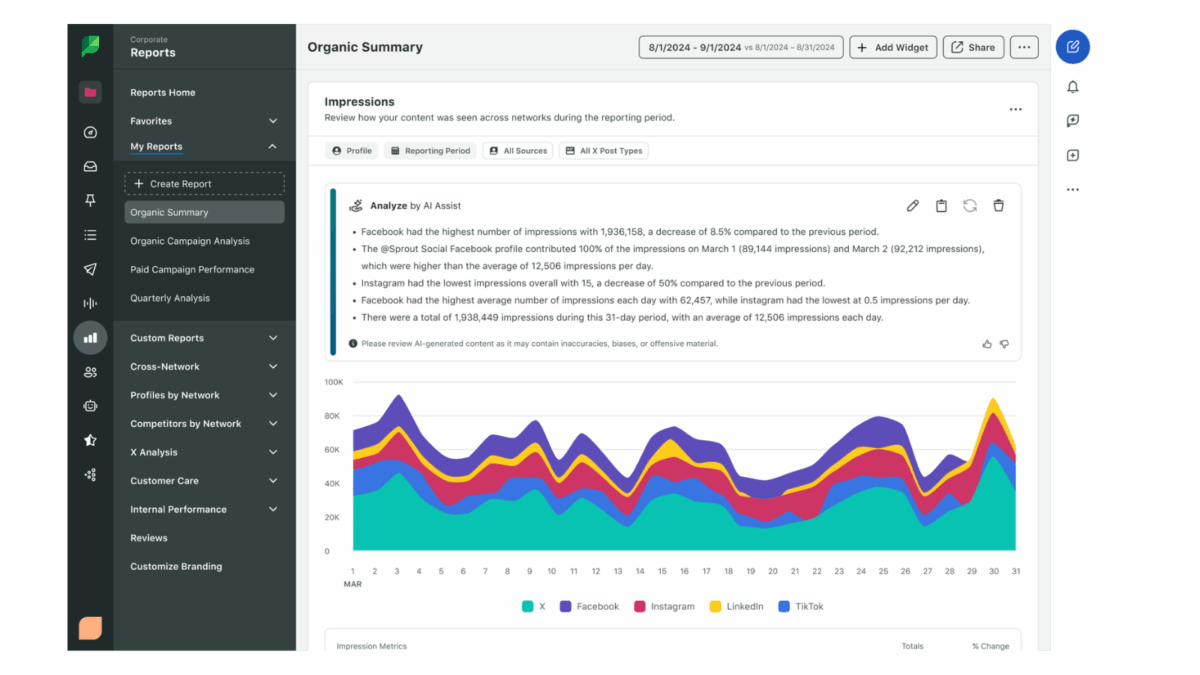Open the Organic Campaign Analysis report
Image resolution: width=1200 pixels, height=675 pixels.
[x=190, y=241]
